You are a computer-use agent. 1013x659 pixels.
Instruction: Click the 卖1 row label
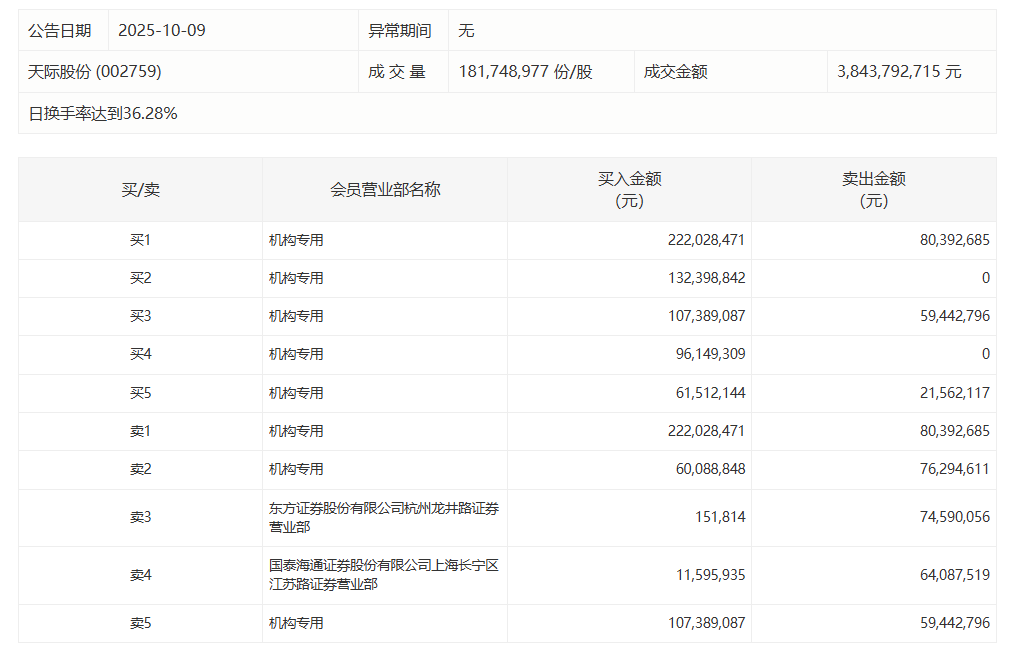pyautogui.click(x=140, y=431)
